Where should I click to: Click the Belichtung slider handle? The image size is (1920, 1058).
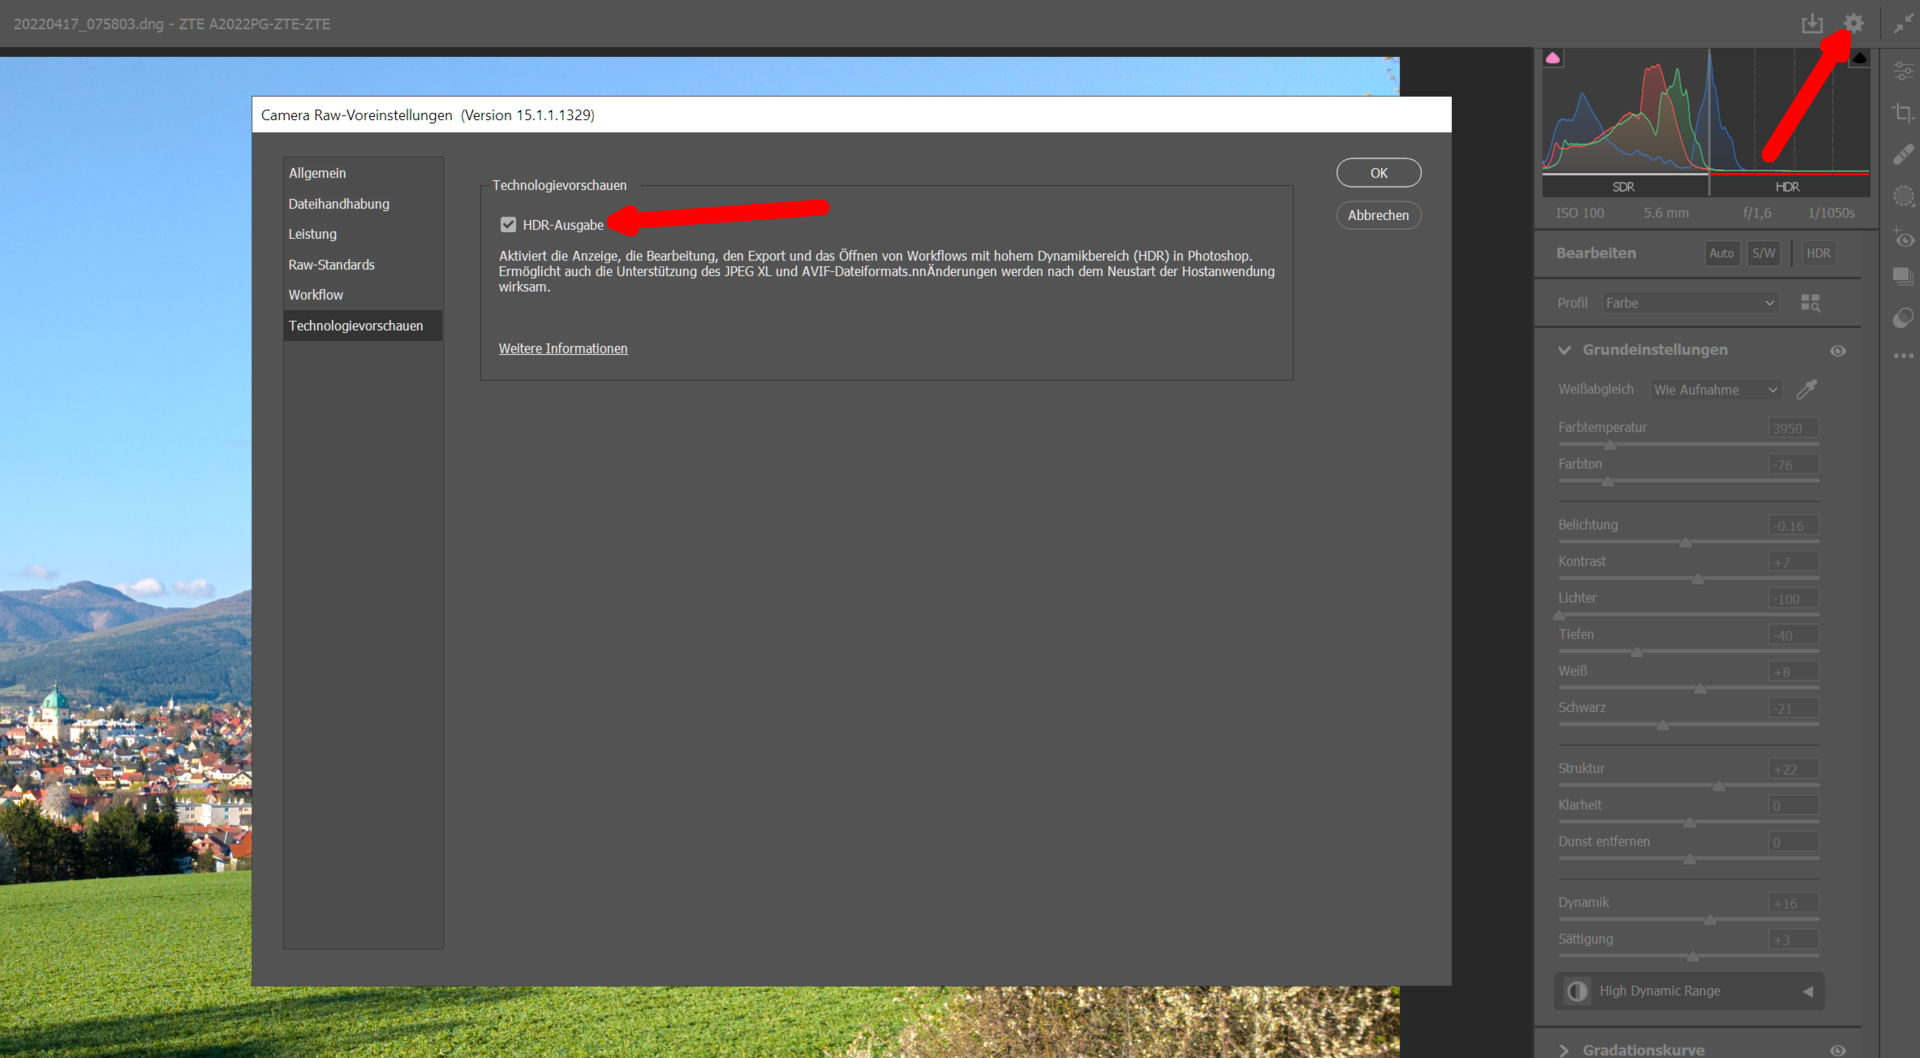(x=1685, y=543)
